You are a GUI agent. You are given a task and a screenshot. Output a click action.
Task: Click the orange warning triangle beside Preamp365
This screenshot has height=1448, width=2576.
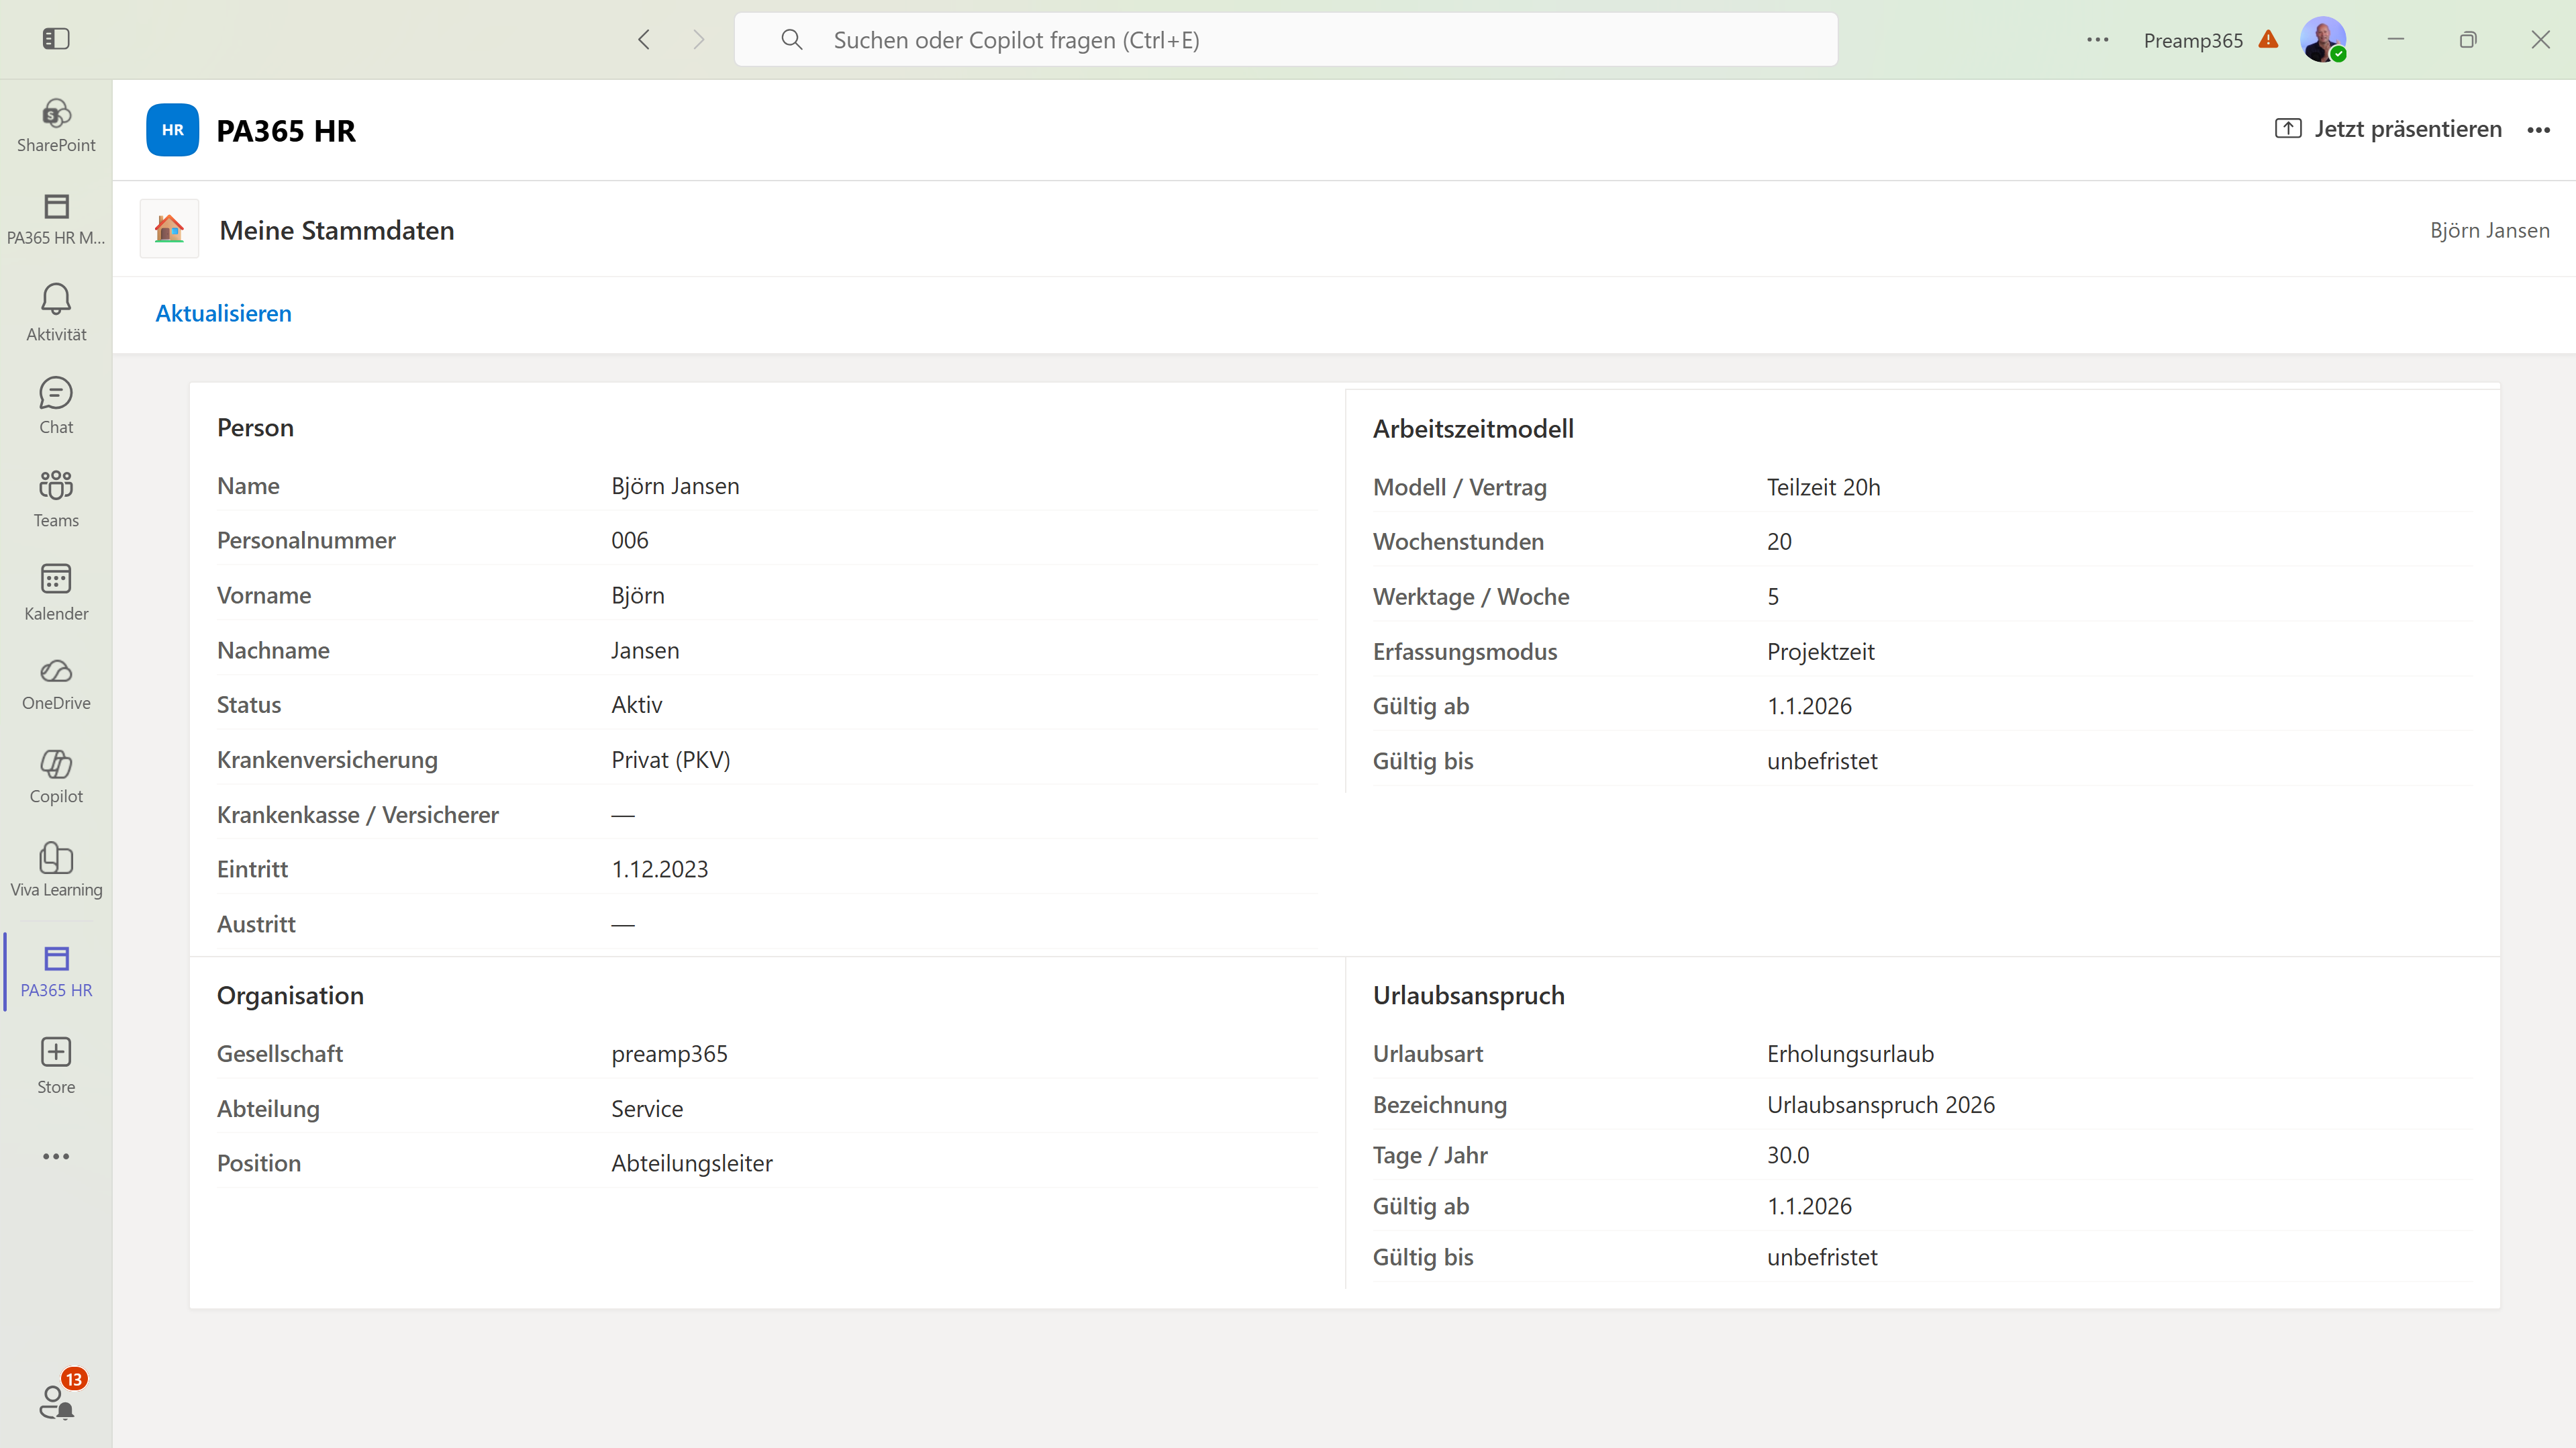pos(2268,39)
